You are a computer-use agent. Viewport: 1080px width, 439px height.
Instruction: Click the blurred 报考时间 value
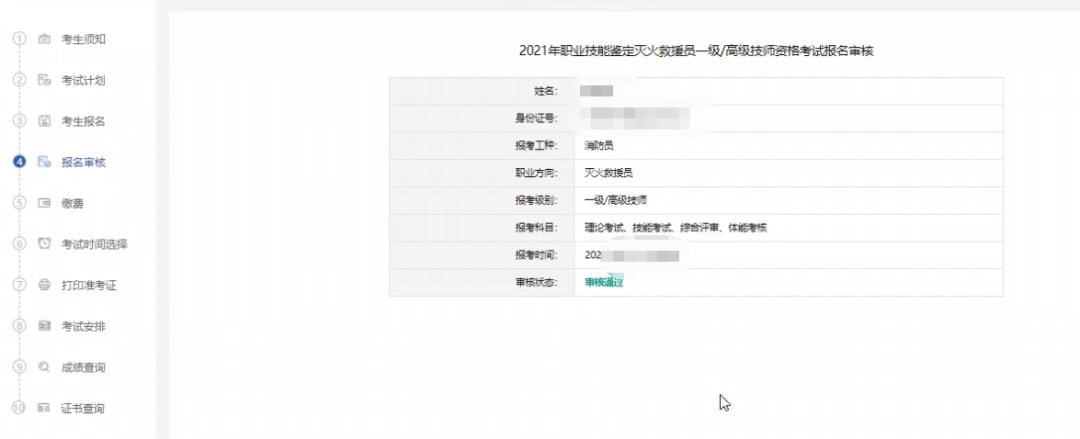coord(632,256)
